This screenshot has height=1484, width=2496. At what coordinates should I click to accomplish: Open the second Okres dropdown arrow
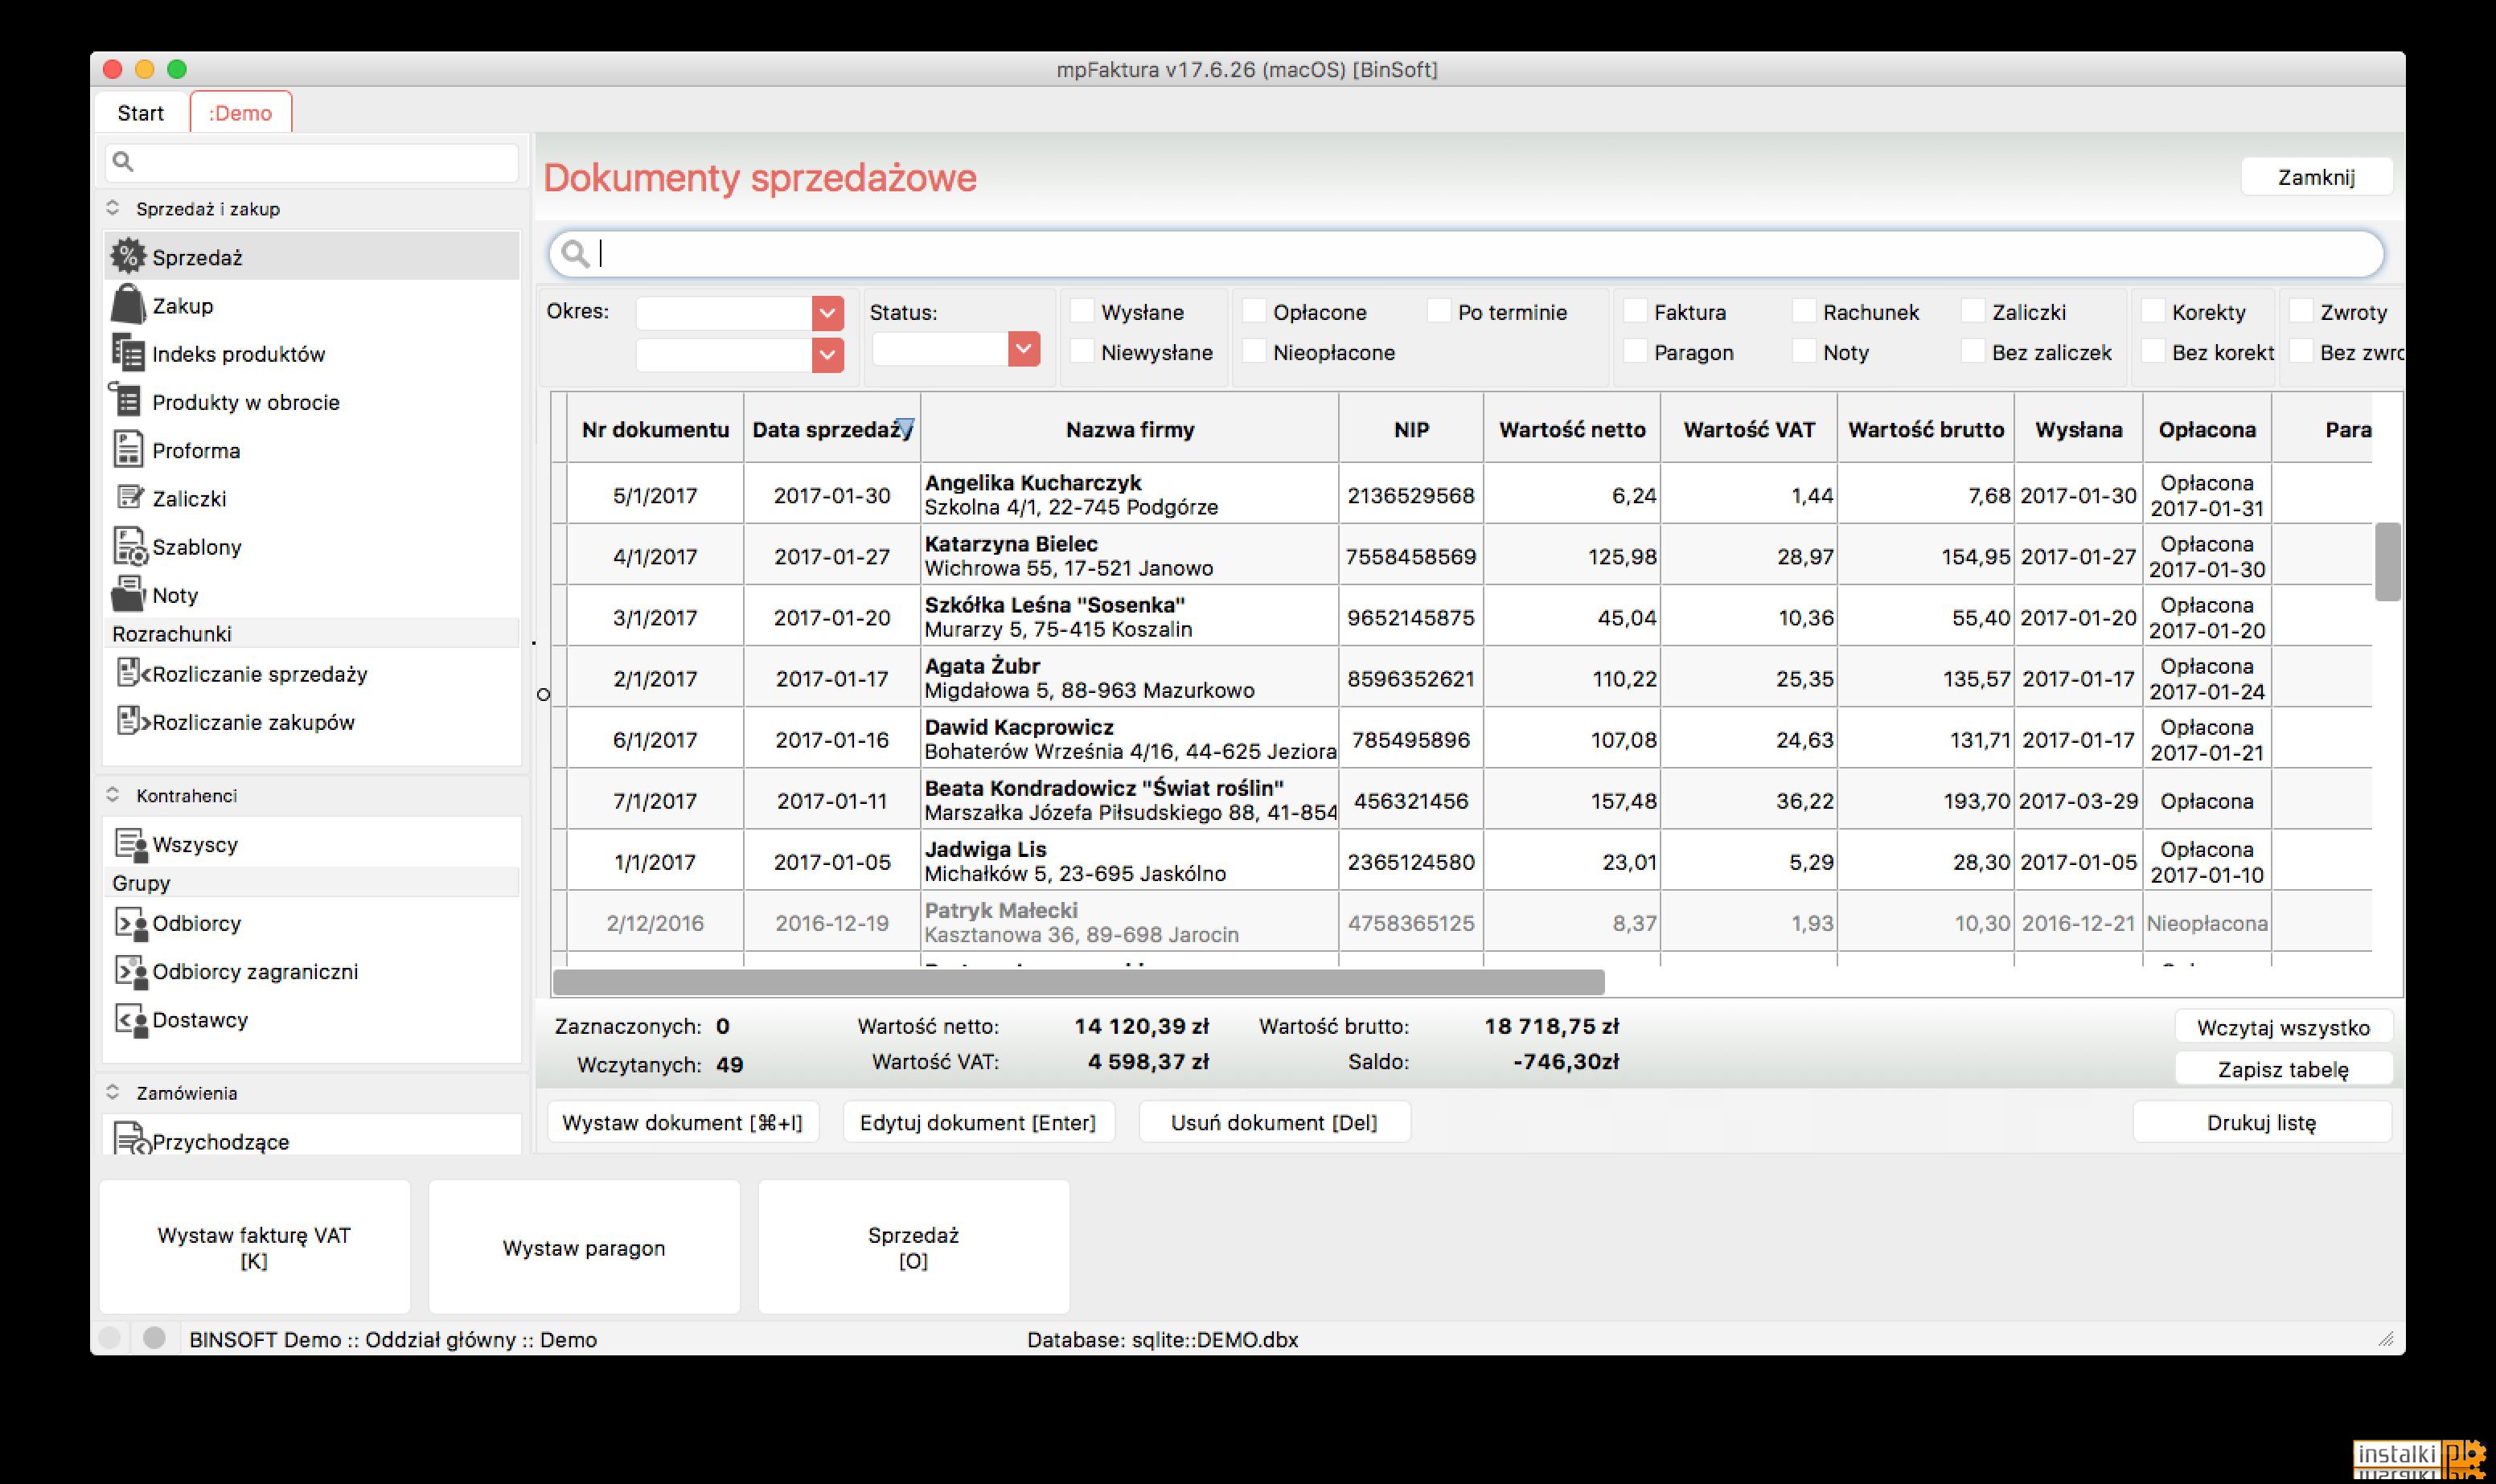click(827, 355)
